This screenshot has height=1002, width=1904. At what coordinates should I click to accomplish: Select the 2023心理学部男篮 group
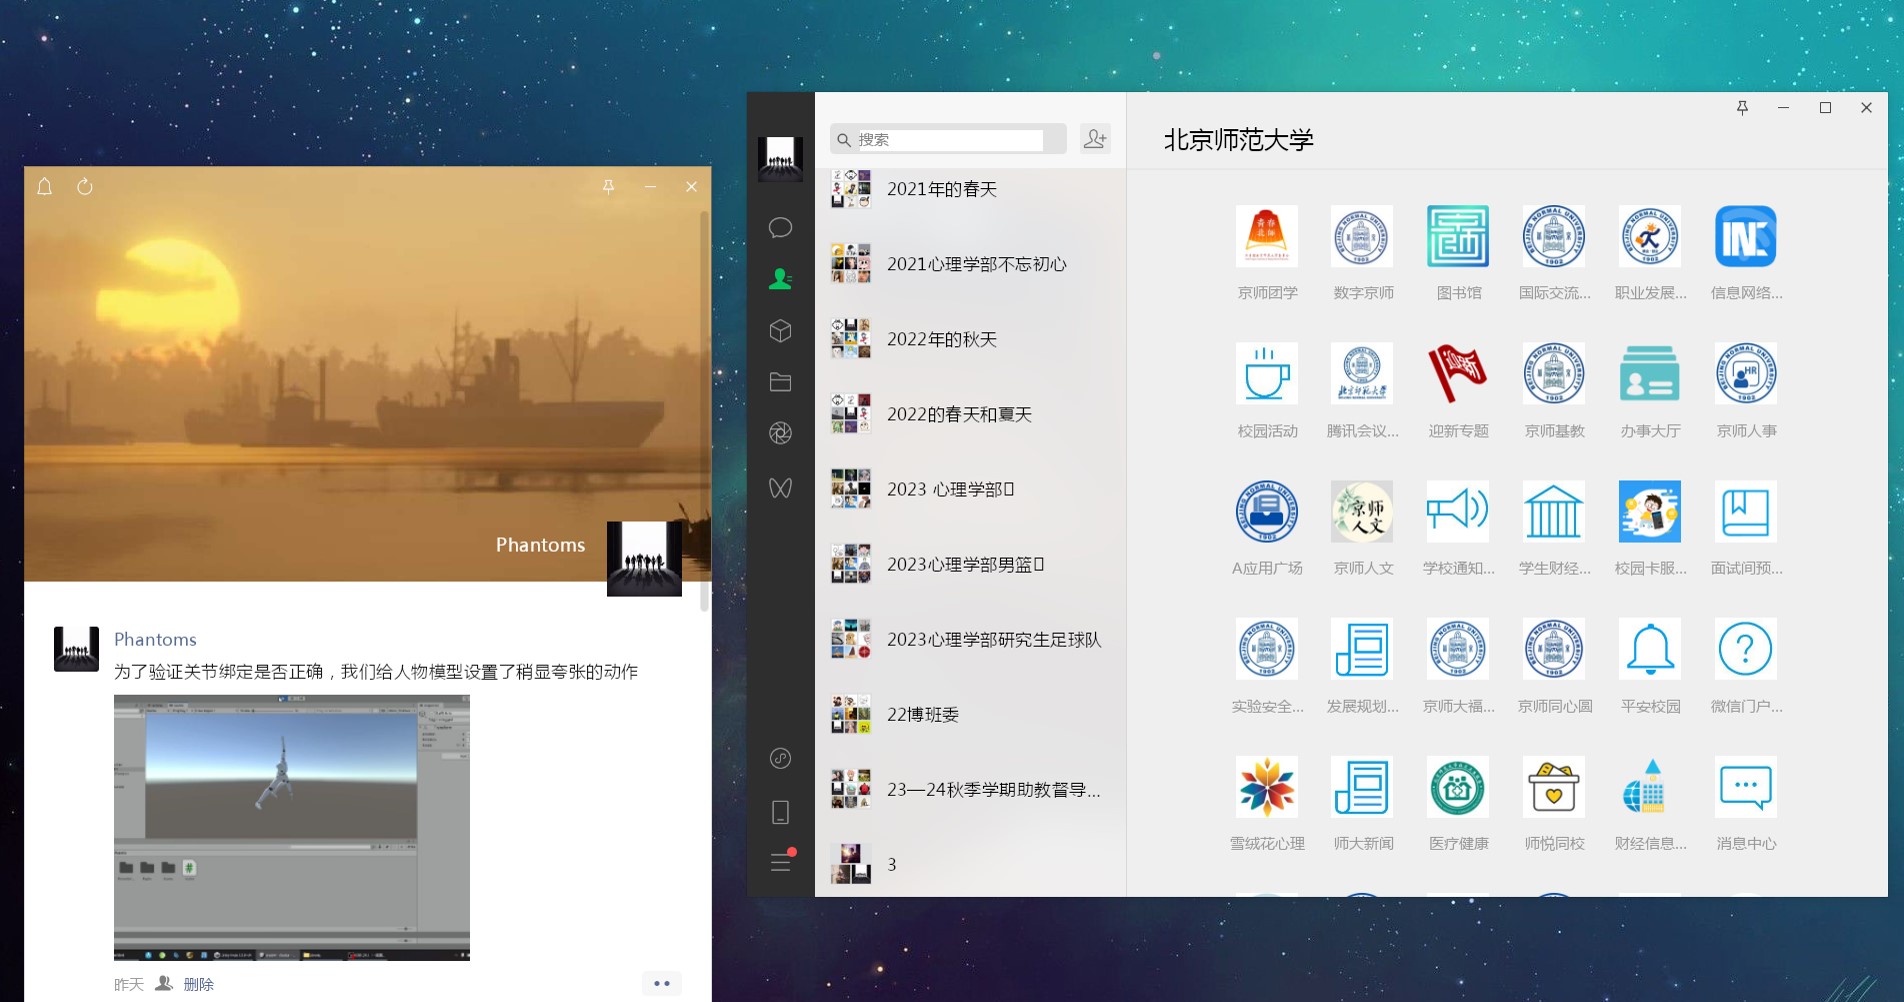click(970, 564)
